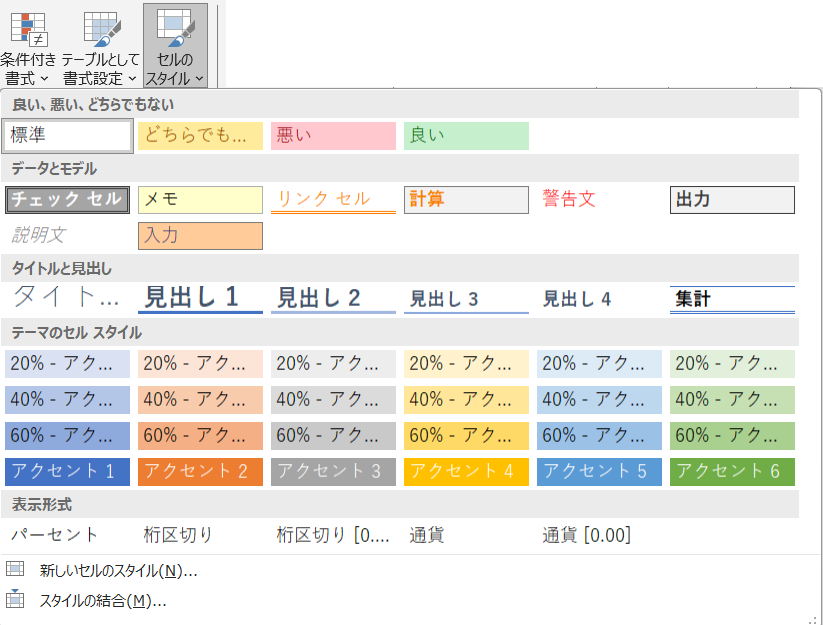Choose 新しいセルのスタイル(N)... menu entry
Screen dimensions: 823x625
coord(118,571)
